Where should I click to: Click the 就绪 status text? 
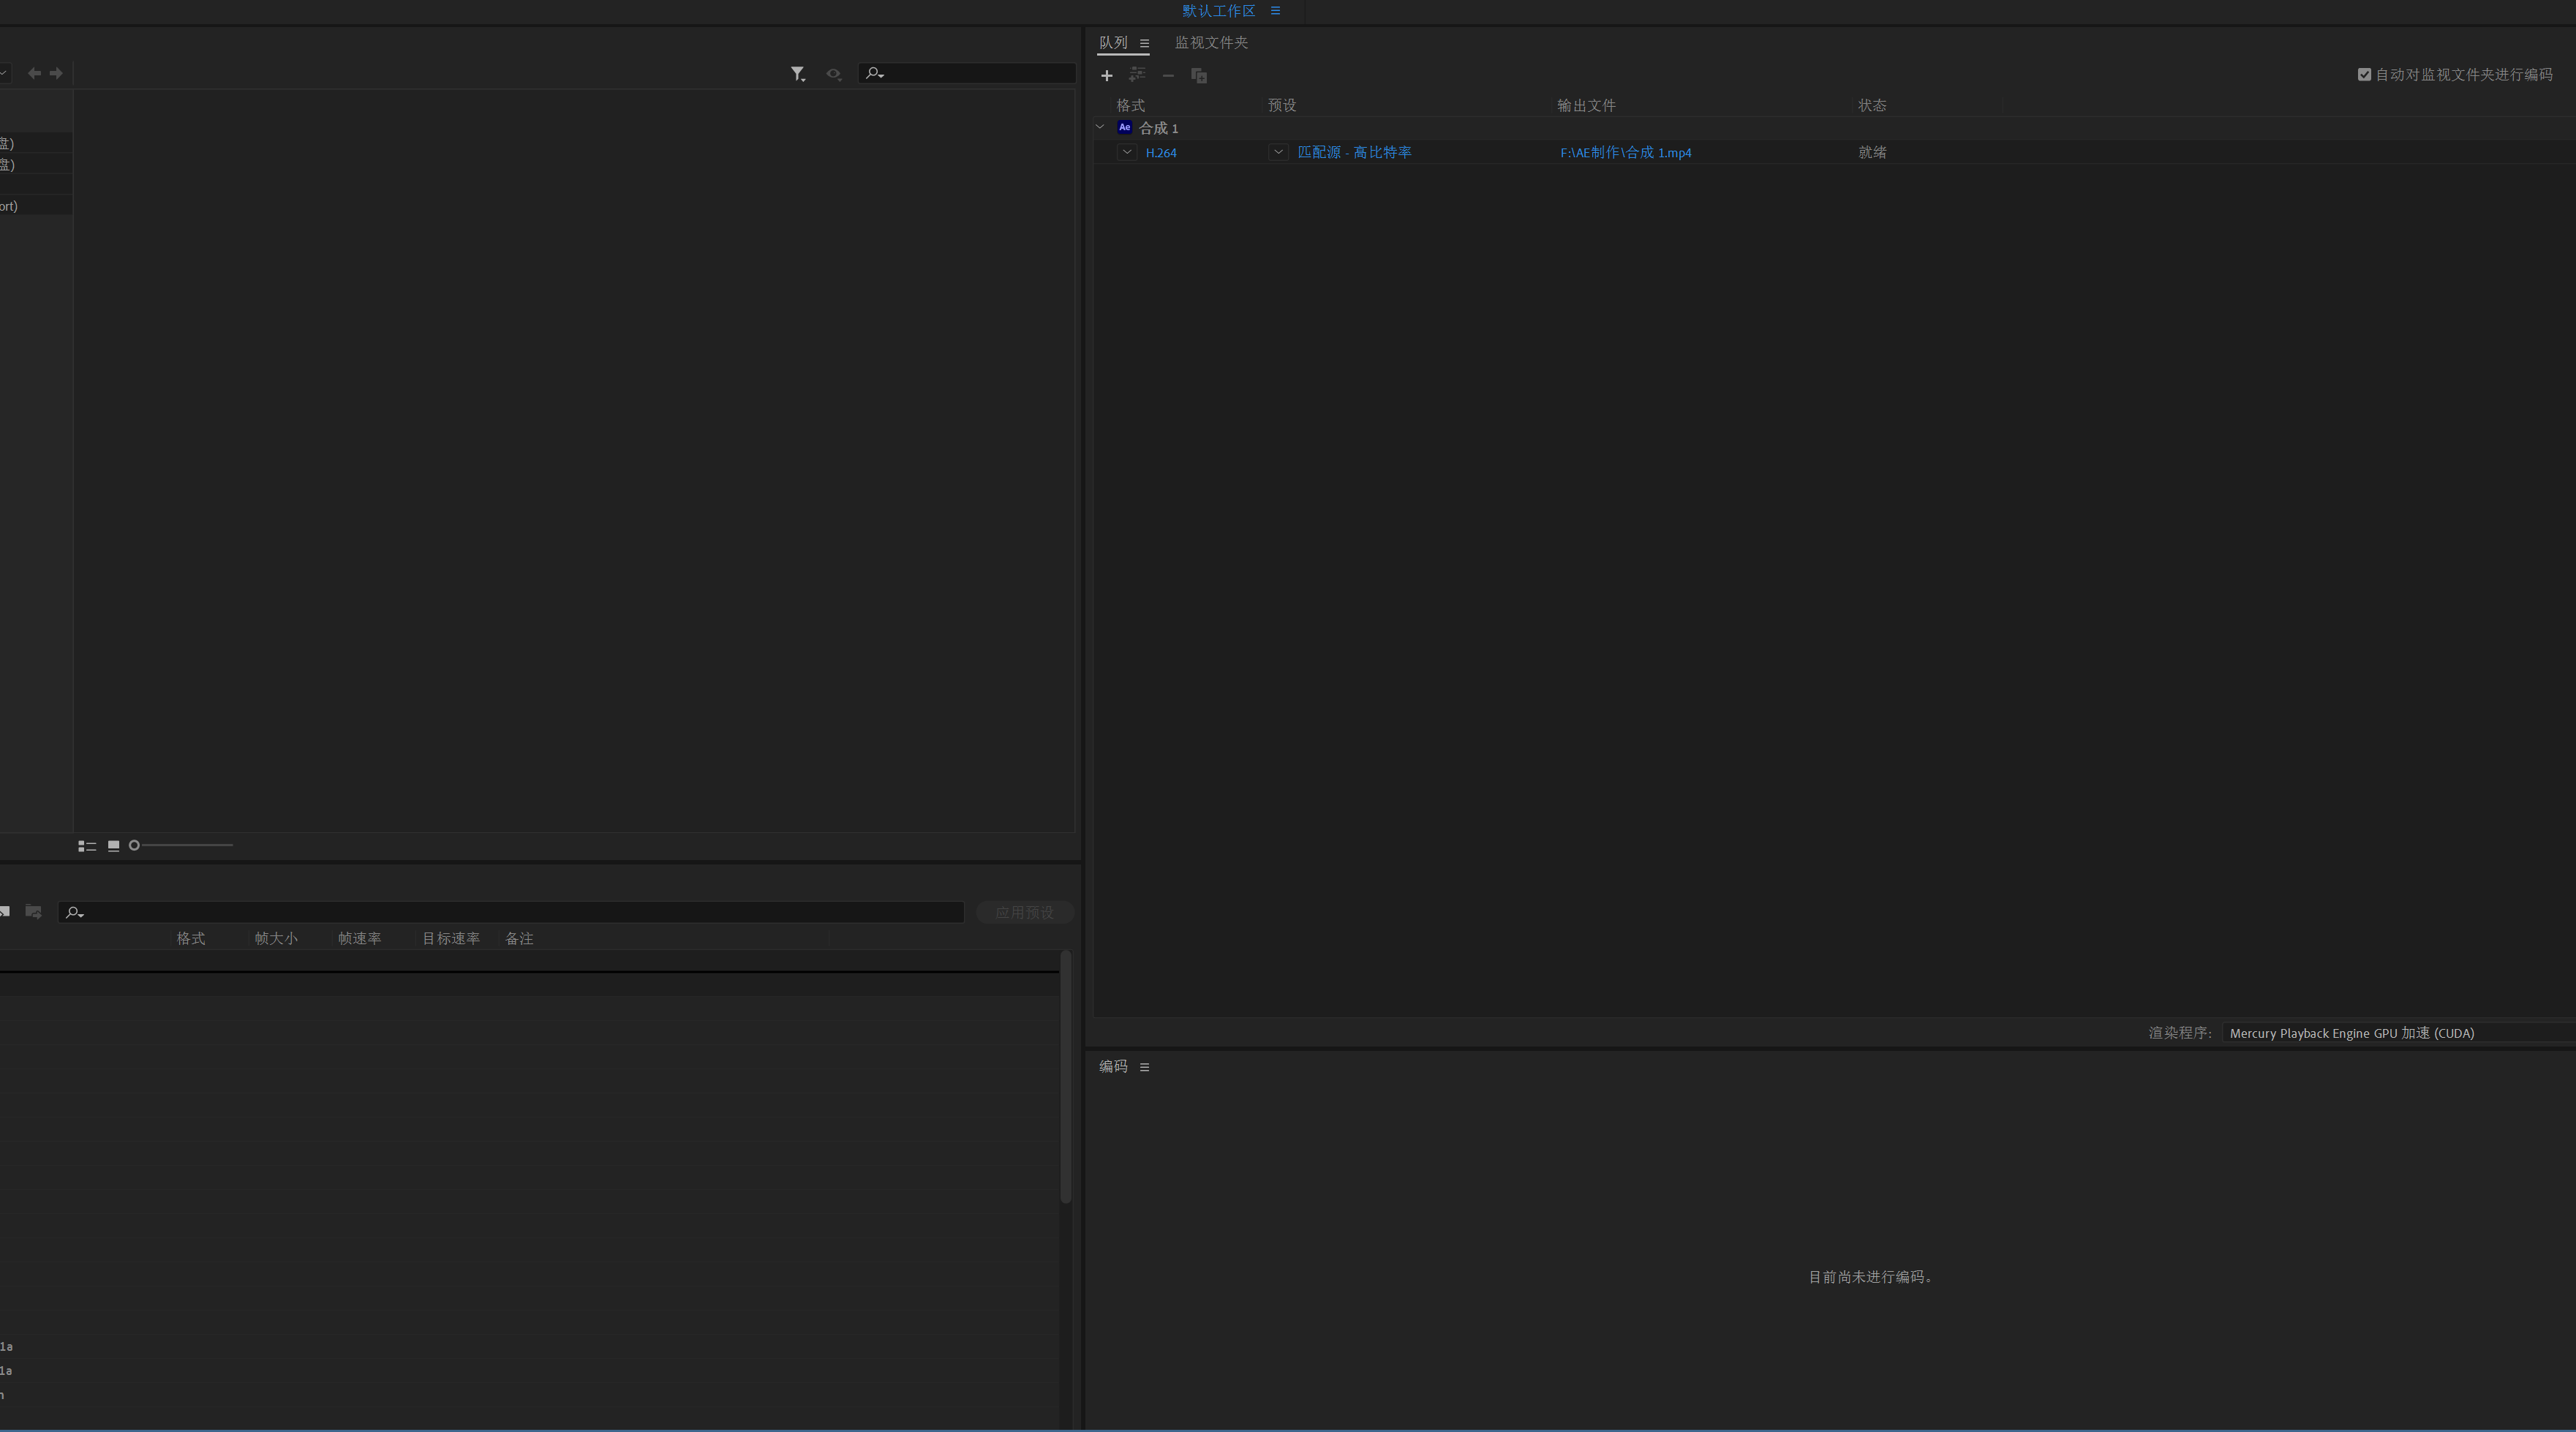(x=1872, y=153)
